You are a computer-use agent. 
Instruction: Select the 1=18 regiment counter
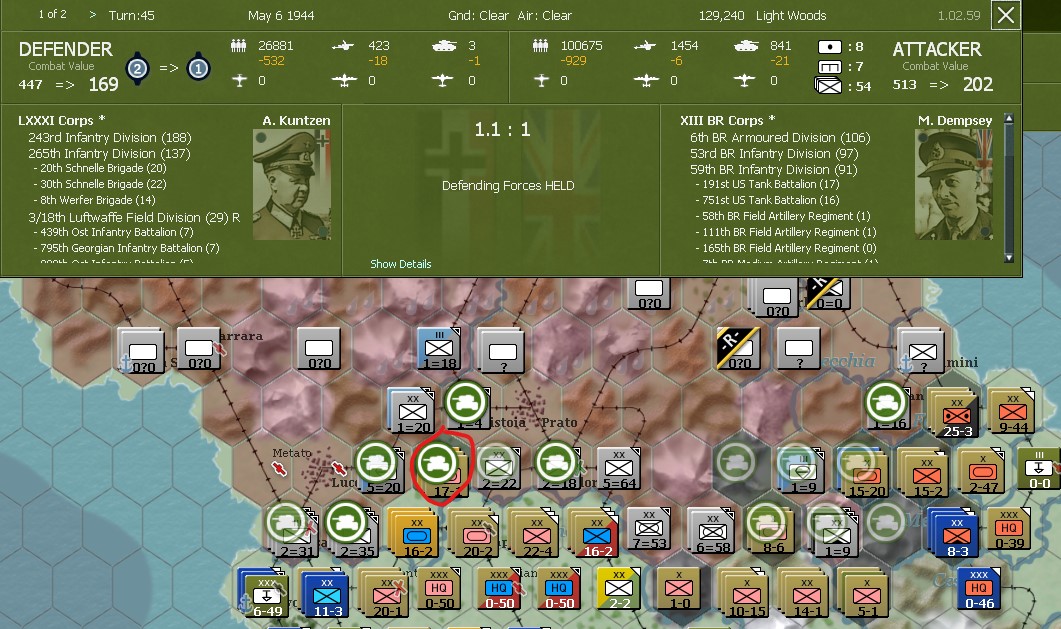(x=439, y=350)
